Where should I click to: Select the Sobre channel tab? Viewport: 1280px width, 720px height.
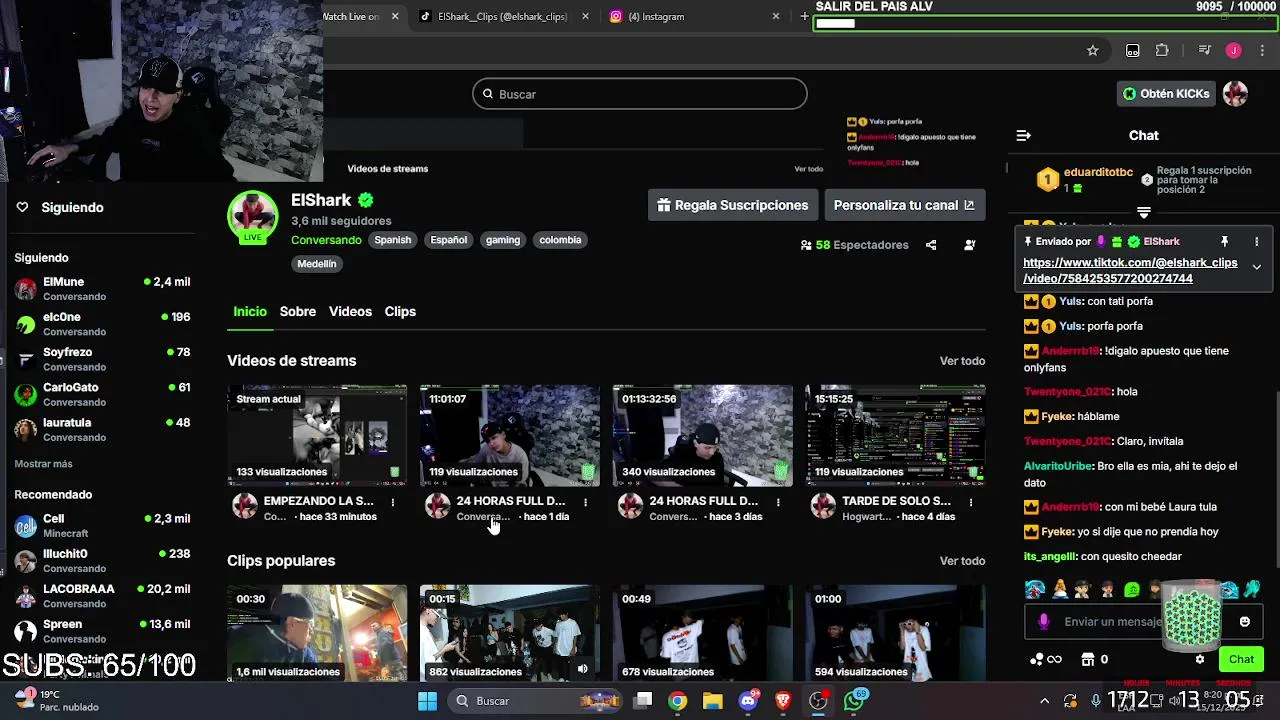pos(298,312)
